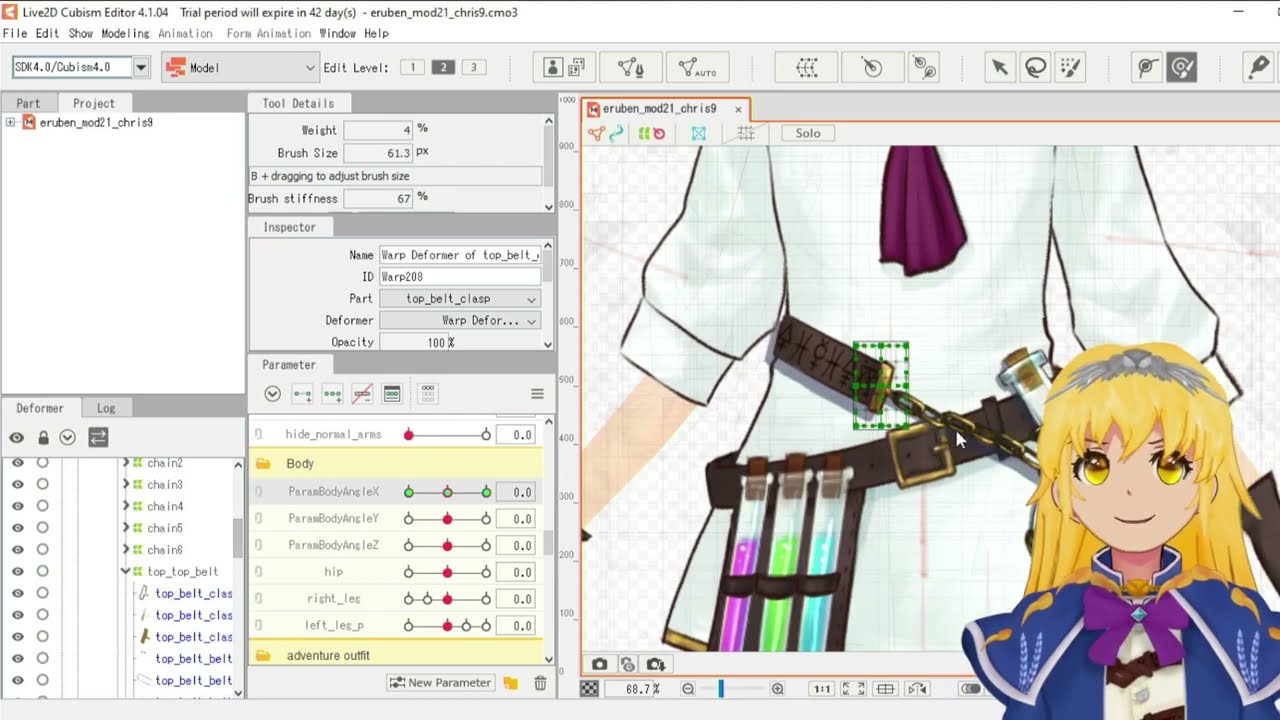
Task: Toggle the Deformer panel header eye icon
Action: pos(17,437)
